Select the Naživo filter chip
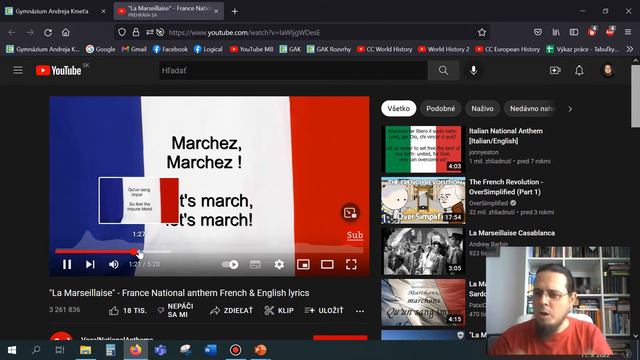640x360 pixels. point(482,109)
